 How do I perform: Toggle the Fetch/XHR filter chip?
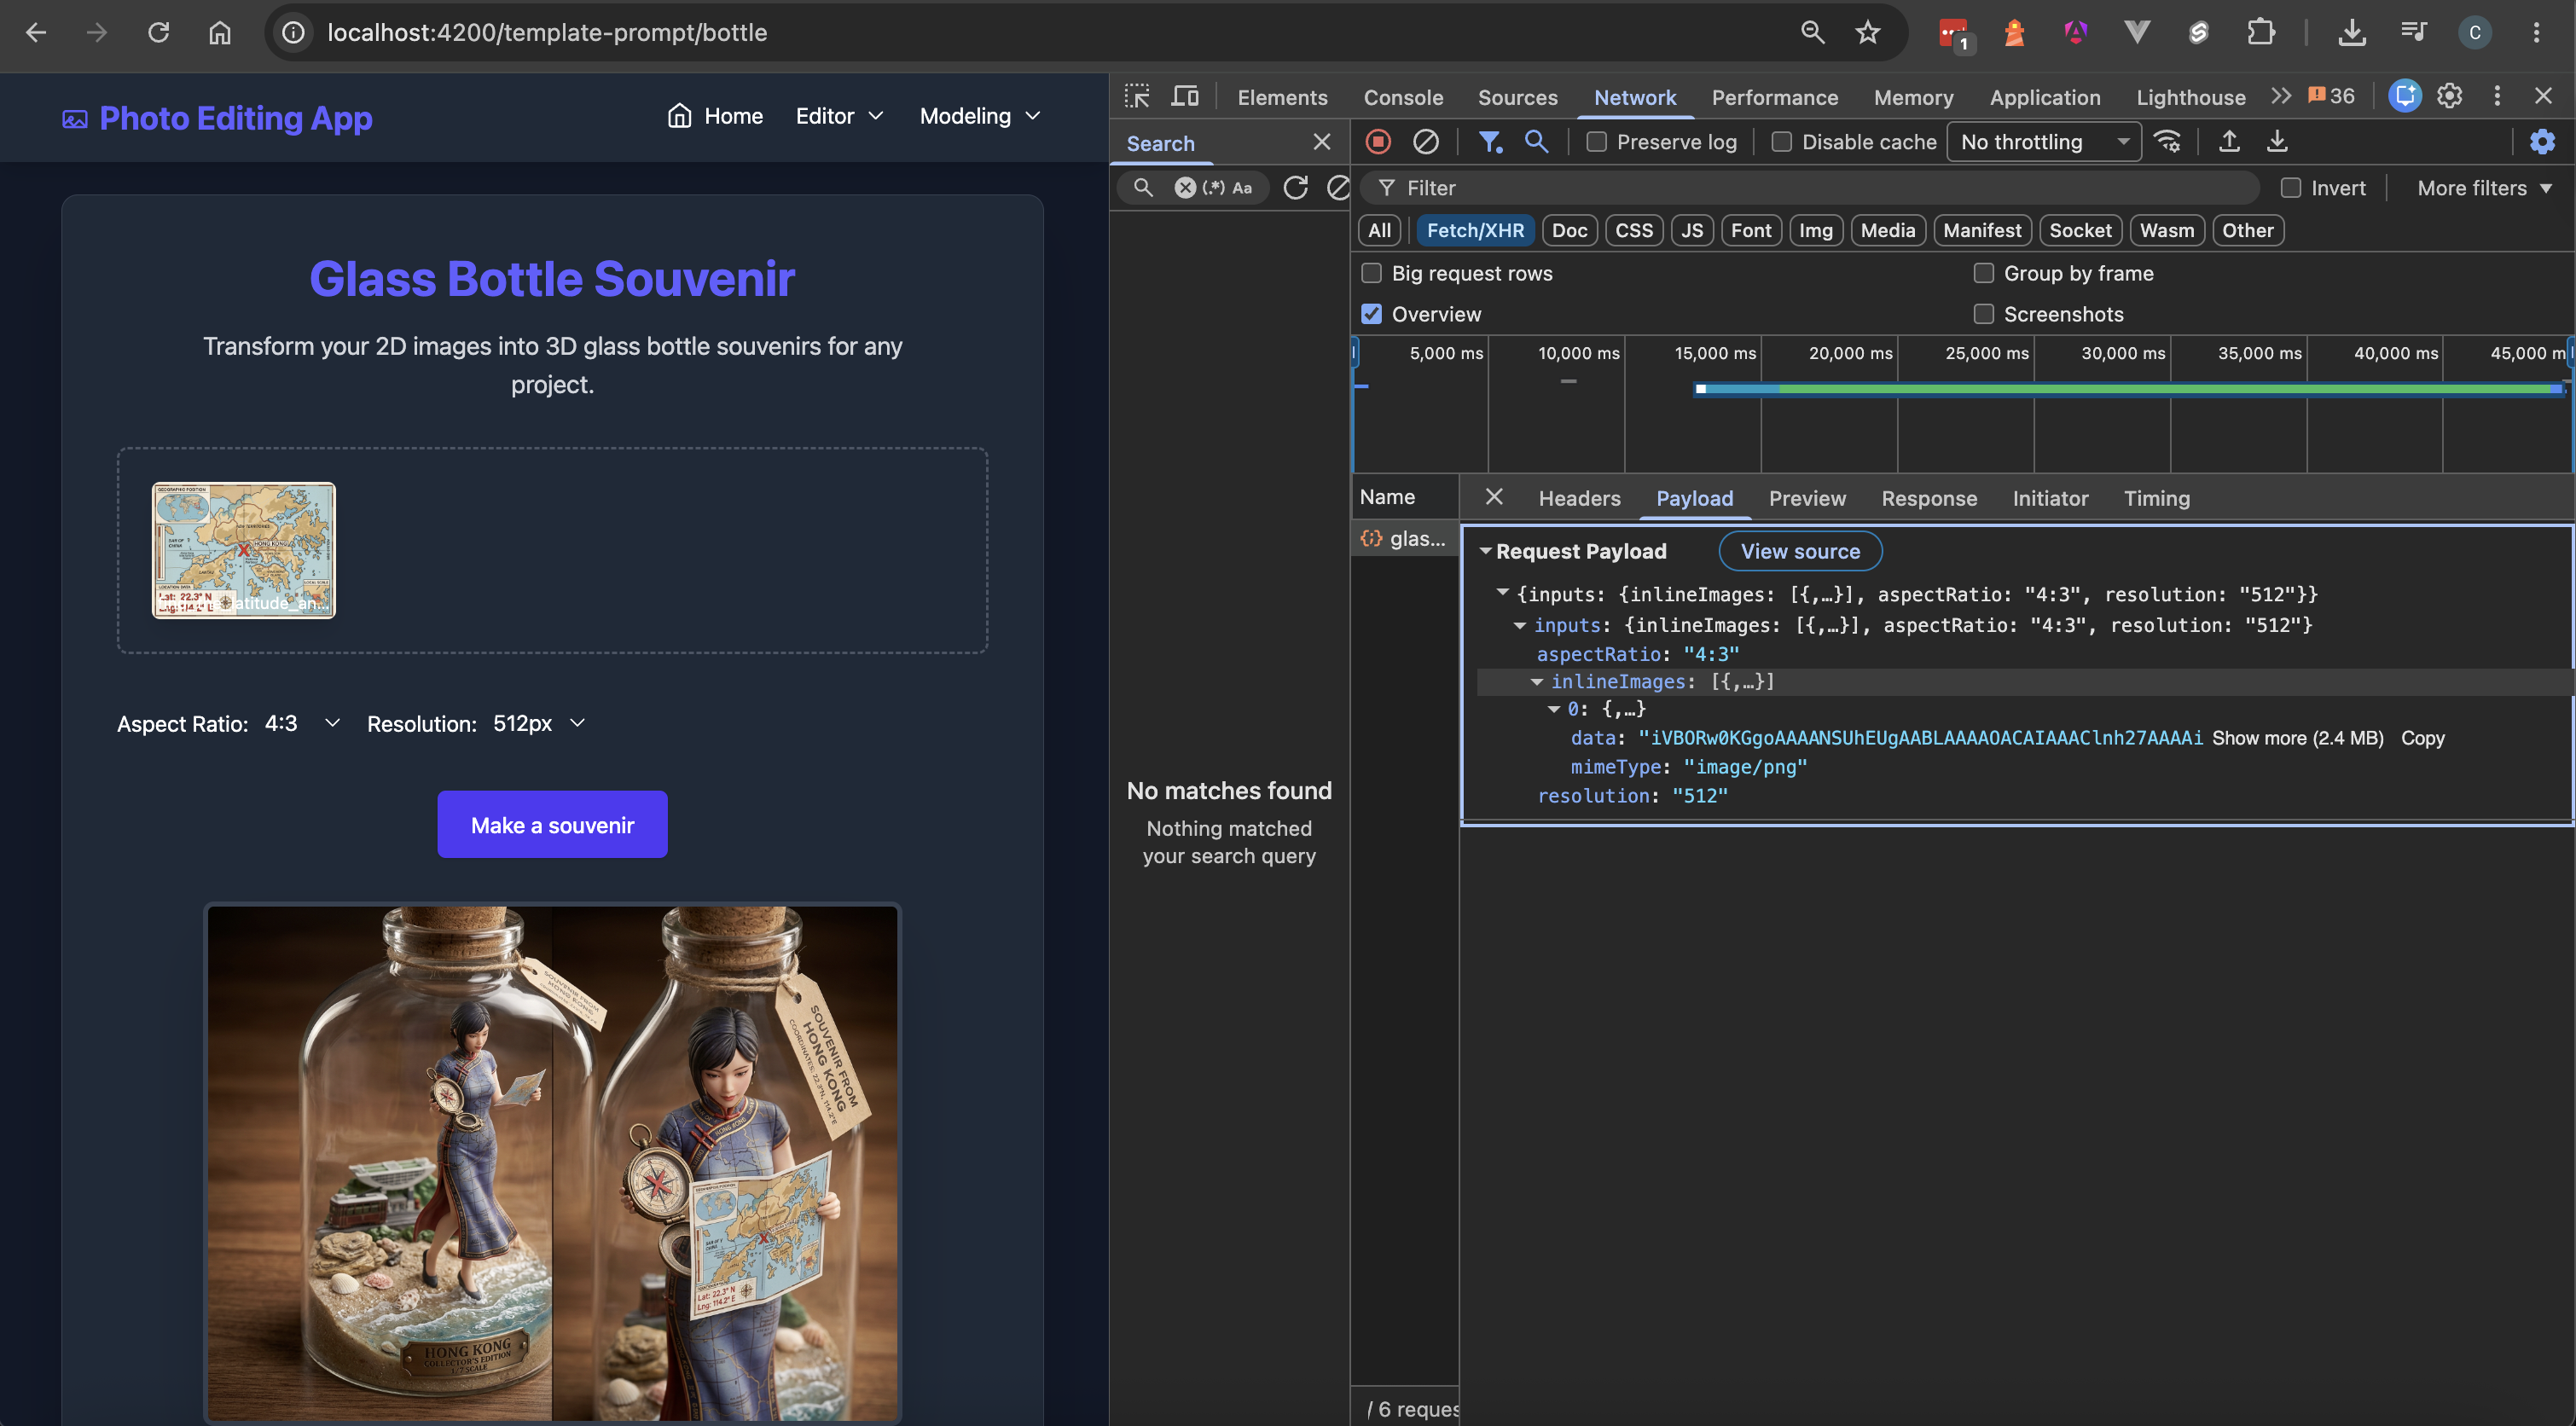click(x=1475, y=230)
